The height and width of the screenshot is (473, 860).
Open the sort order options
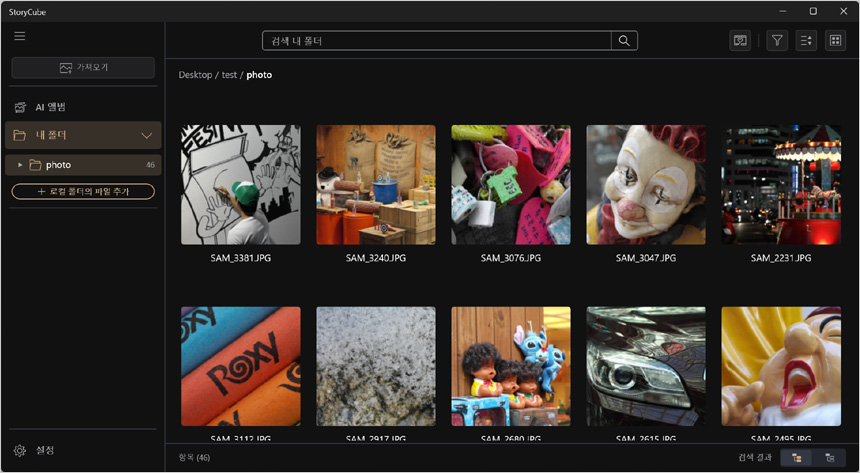coord(806,41)
